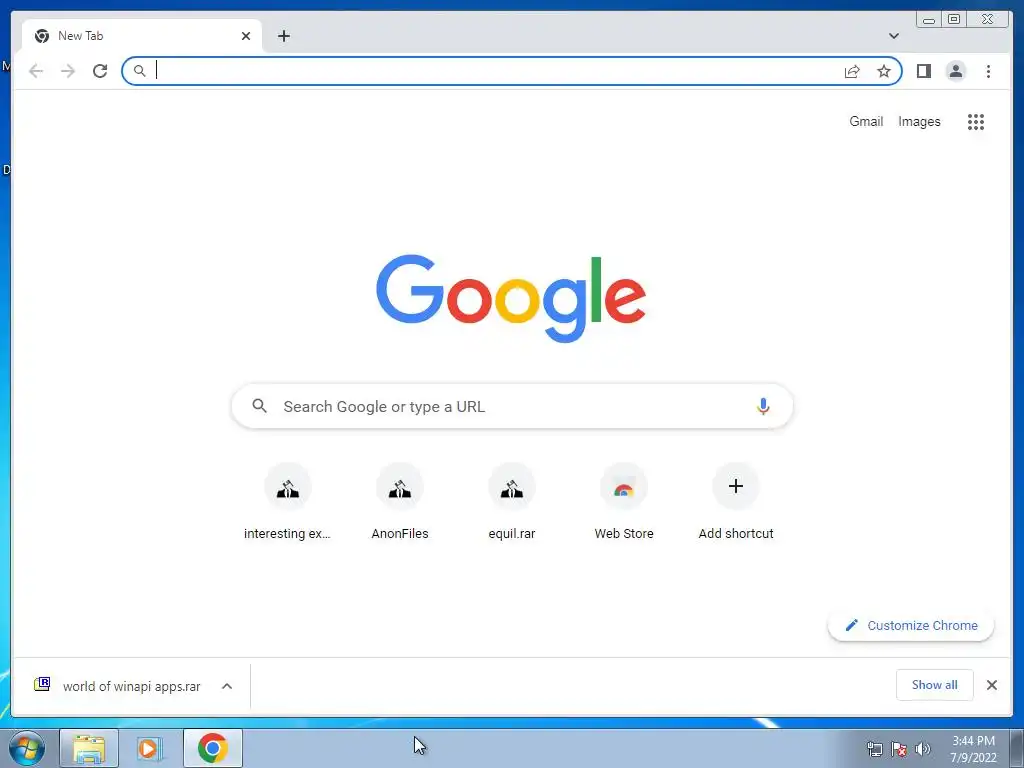This screenshot has height=768, width=1024.
Task: Open Chrome's three-dot menu
Action: coord(988,71)
